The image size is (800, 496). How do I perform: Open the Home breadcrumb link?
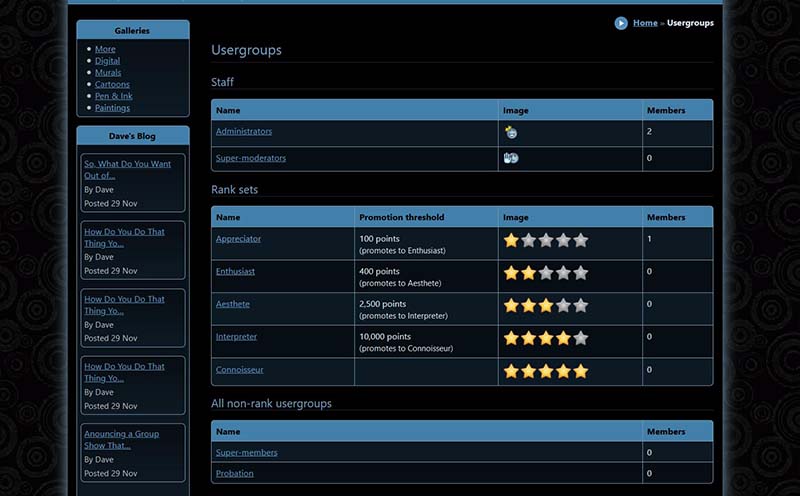coord(645,23)
